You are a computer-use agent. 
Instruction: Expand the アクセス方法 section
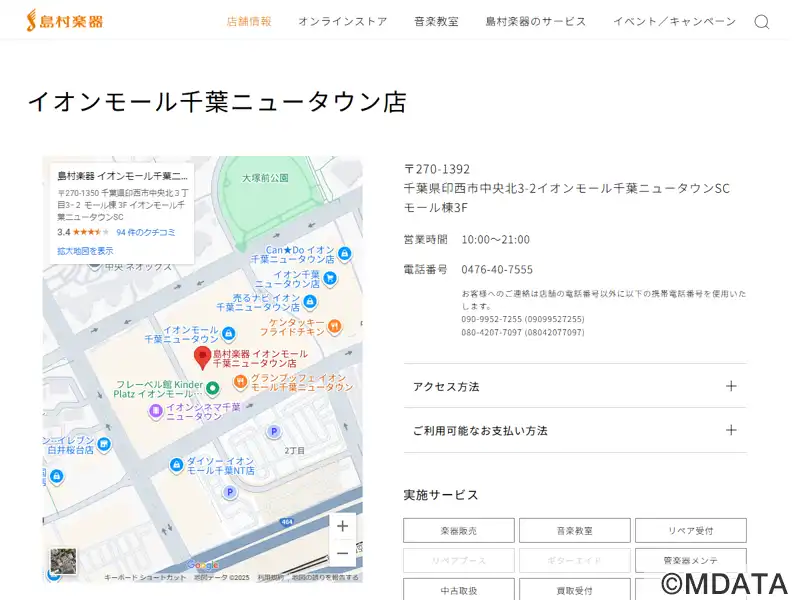[x=575, y=386]
